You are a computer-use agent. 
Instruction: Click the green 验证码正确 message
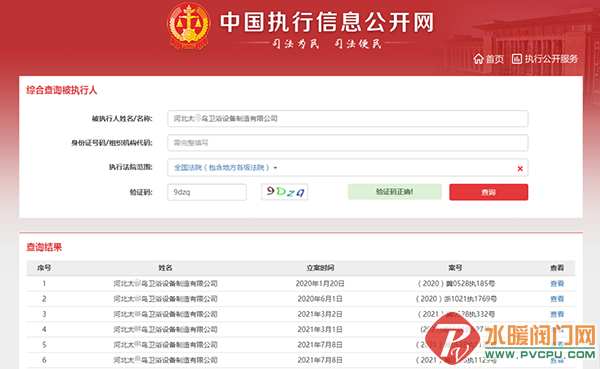click(395, 192)
